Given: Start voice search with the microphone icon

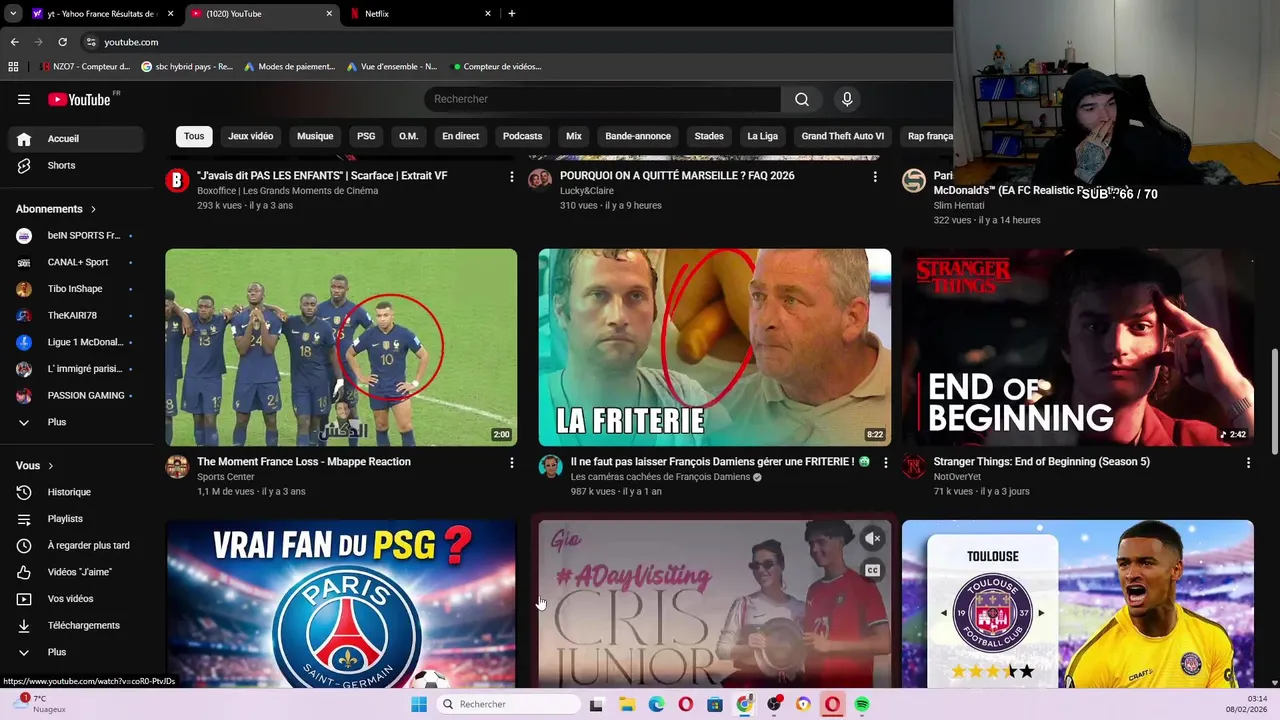Looking at the screenshot, I should pyautogui.click(x=847, y=99).
